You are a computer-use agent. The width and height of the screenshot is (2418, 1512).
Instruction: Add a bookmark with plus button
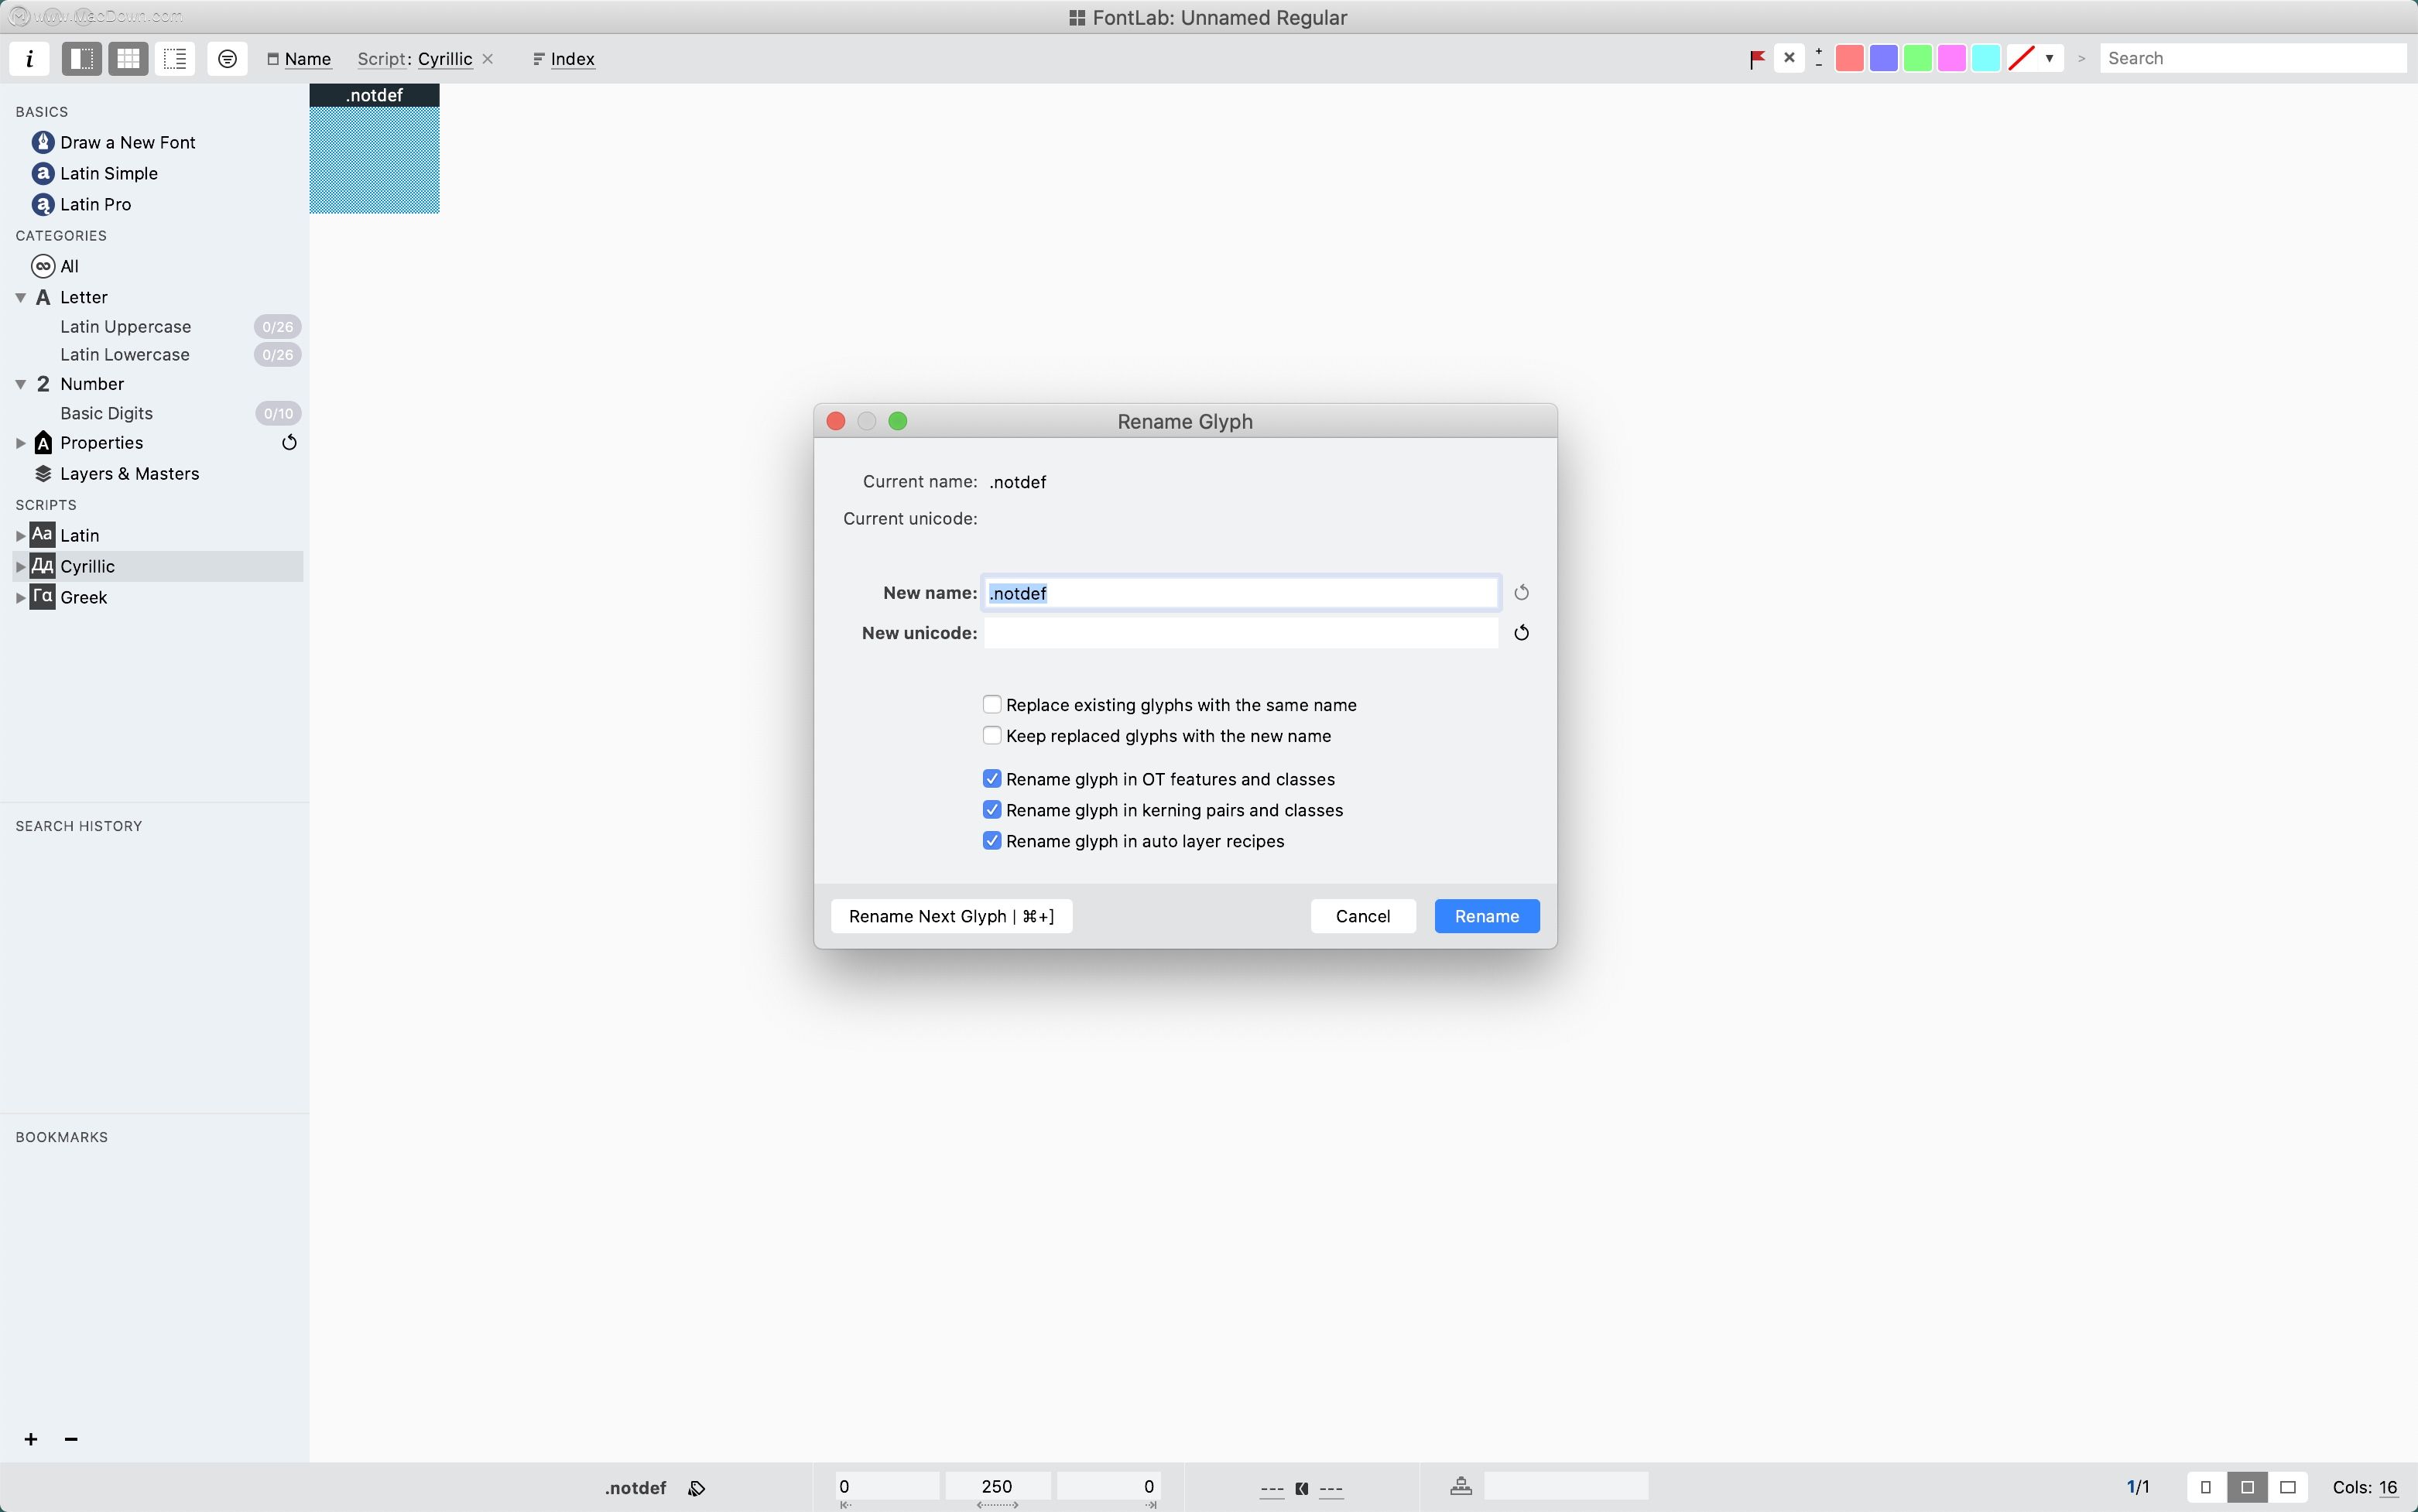click(31, 1439)
